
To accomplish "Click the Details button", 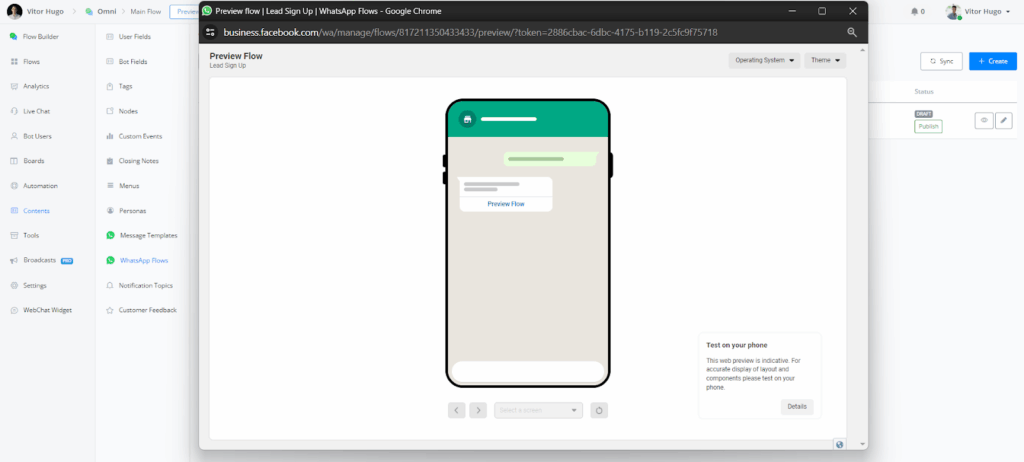I will [797, 407].
